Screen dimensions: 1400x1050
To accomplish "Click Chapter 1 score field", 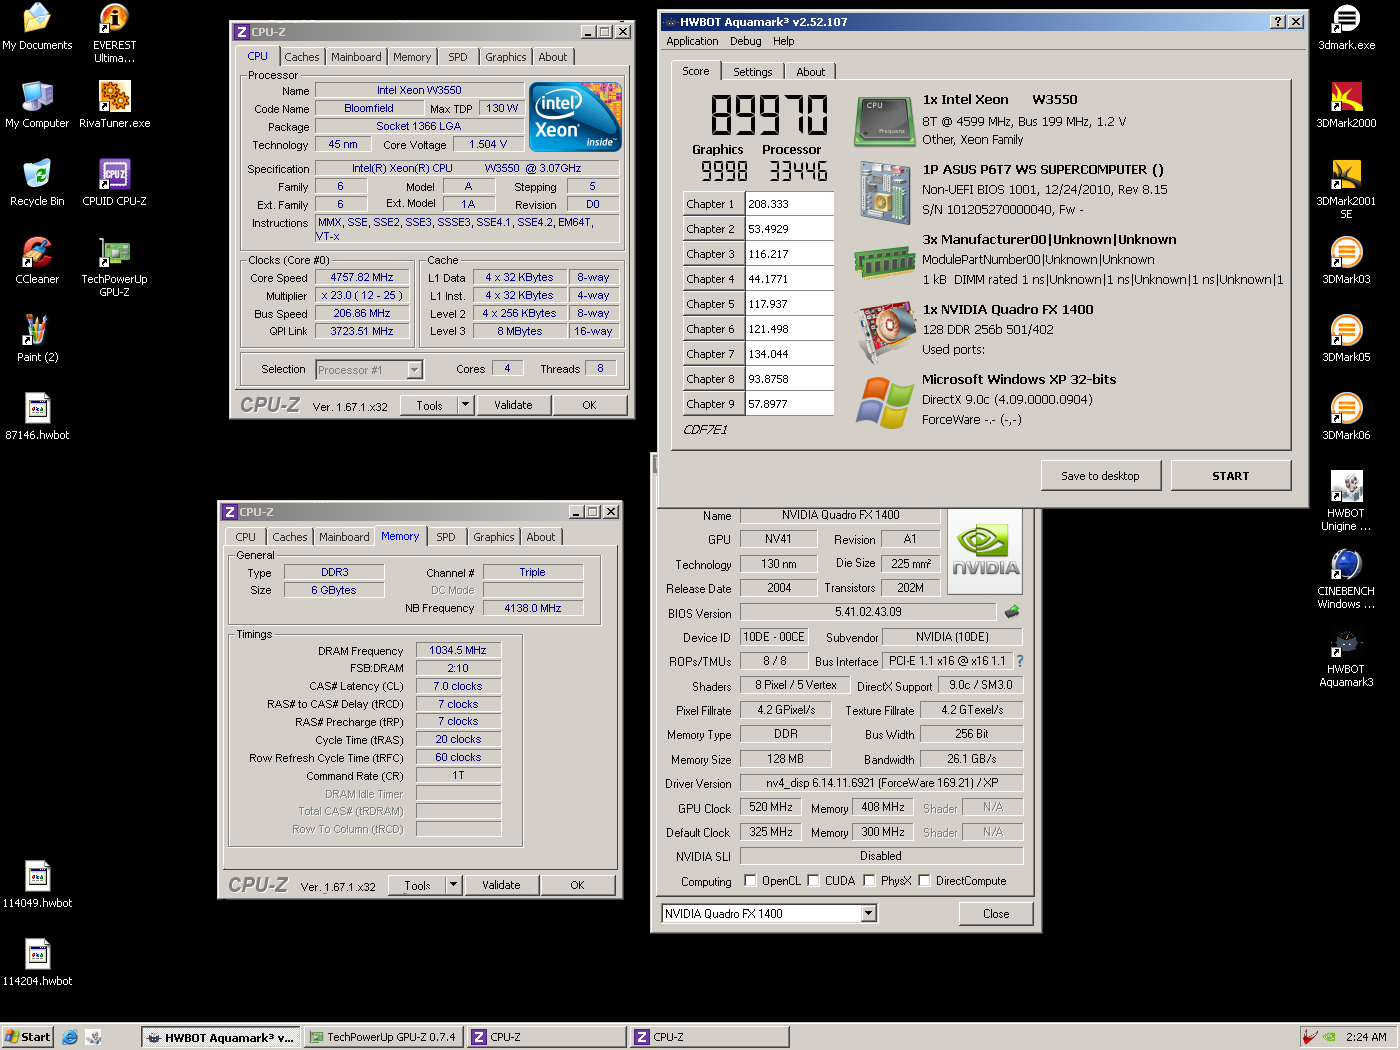I will pos(790,204).
